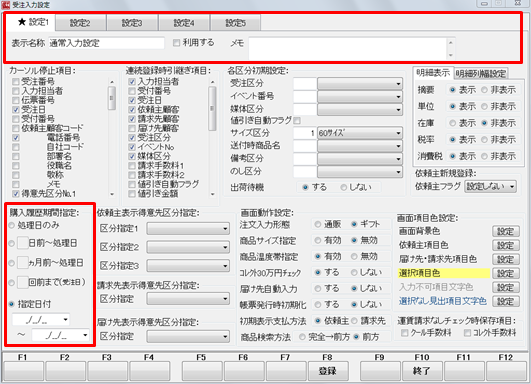Open the 区分指定2 dropdown

tap(188, 247)
